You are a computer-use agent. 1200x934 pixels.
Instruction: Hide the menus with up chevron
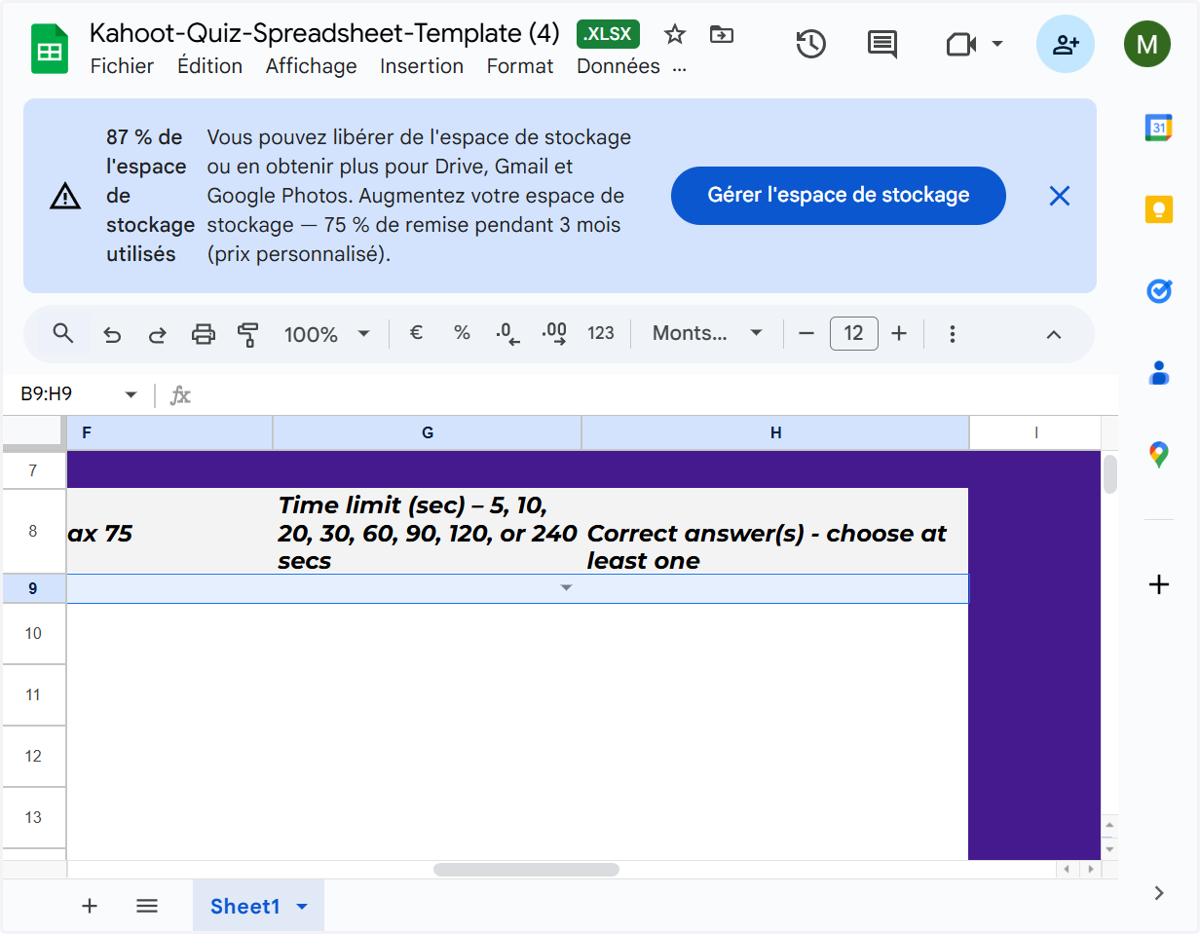pos(1053,334)
